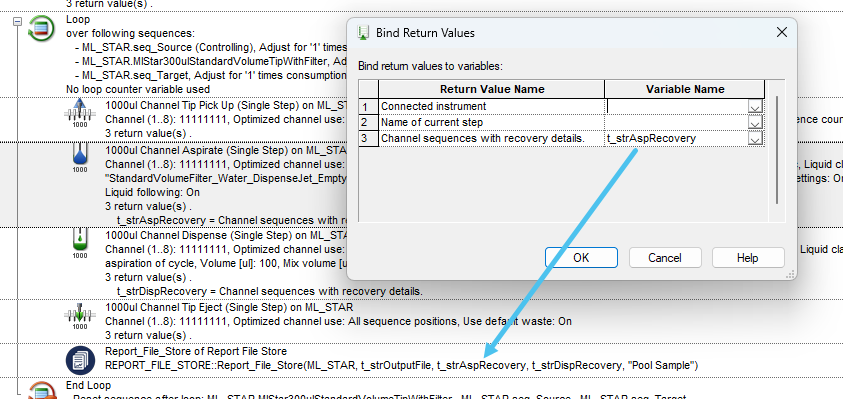Click the 'End Loop' step label
The image size is (843, 399).
(89, 385)
